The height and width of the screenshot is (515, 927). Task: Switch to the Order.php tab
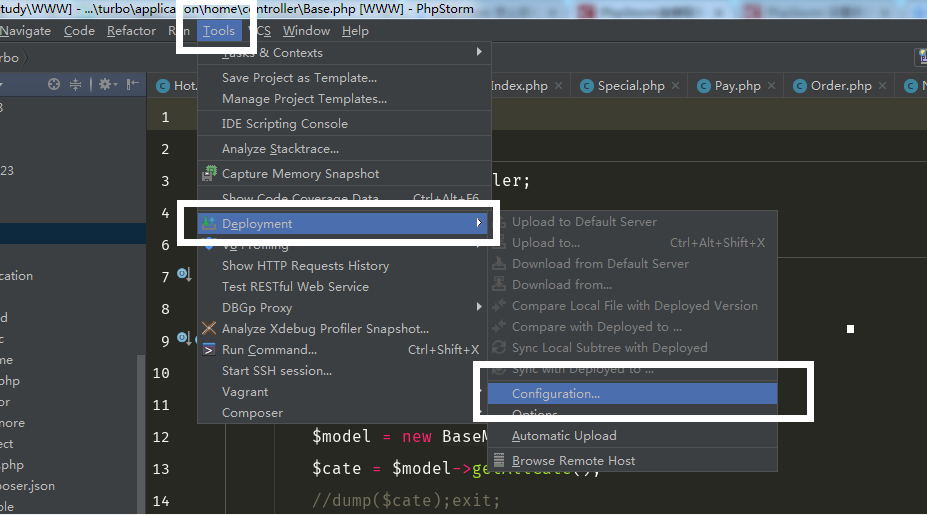click(x=841, y=86)
